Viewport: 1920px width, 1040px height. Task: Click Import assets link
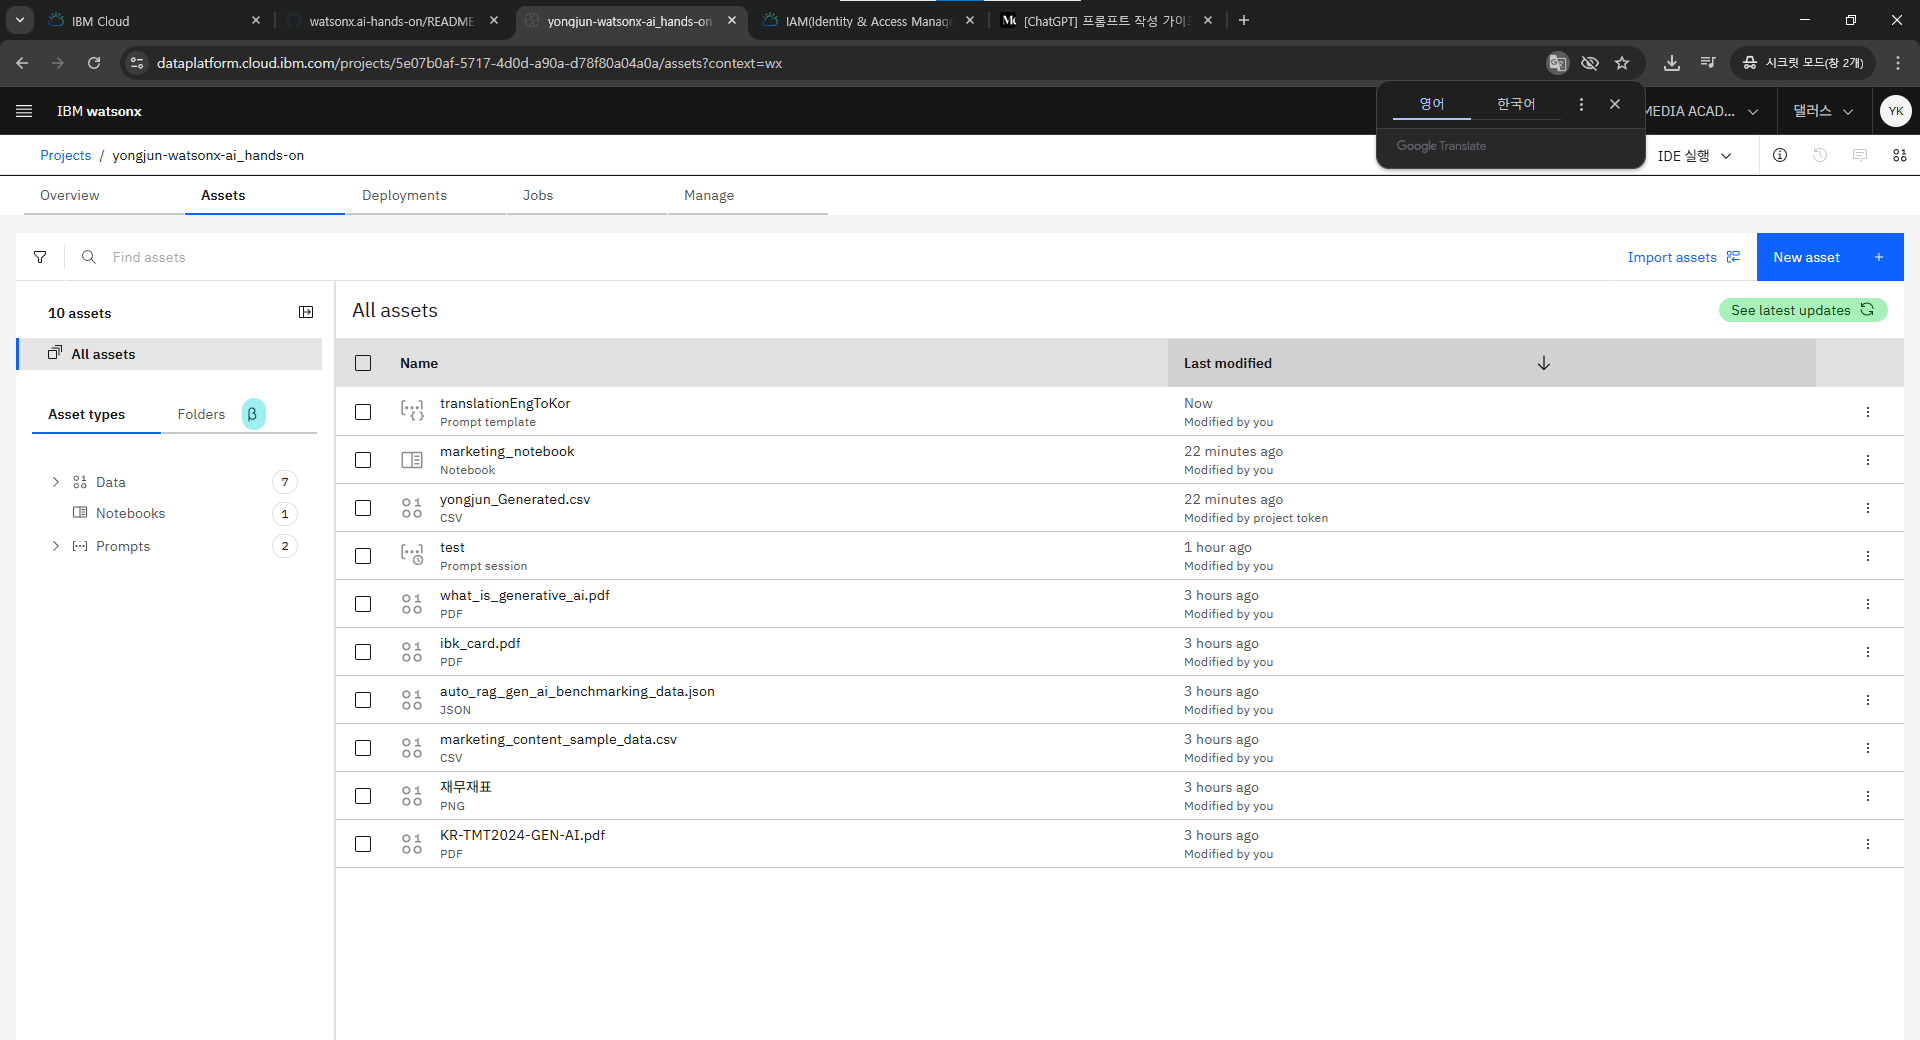click(x=1683, y=257)
